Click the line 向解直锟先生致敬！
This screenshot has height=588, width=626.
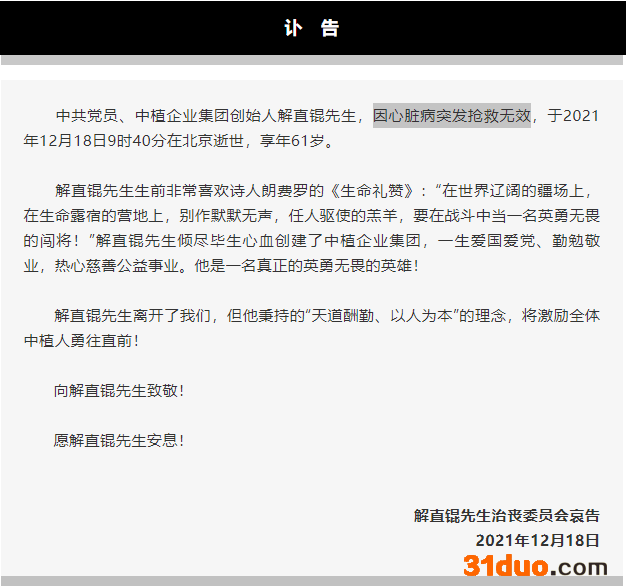[x=119, y=390]
